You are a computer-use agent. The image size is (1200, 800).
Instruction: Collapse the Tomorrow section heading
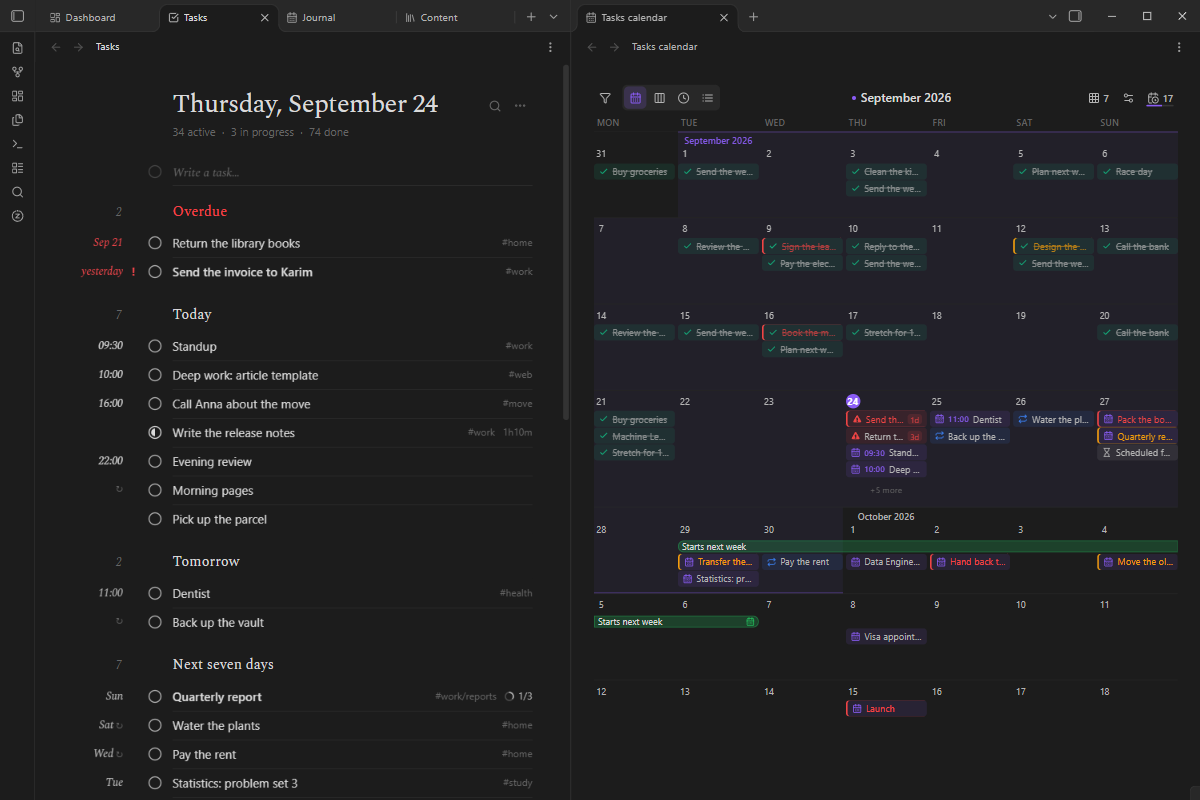click(206, 561)
